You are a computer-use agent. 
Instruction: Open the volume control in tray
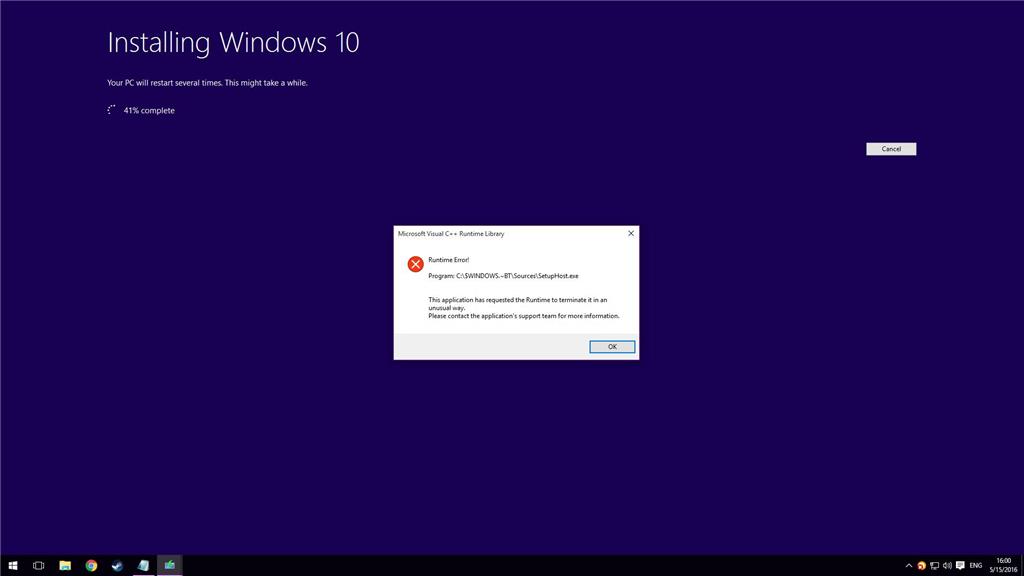coord(947,566)
